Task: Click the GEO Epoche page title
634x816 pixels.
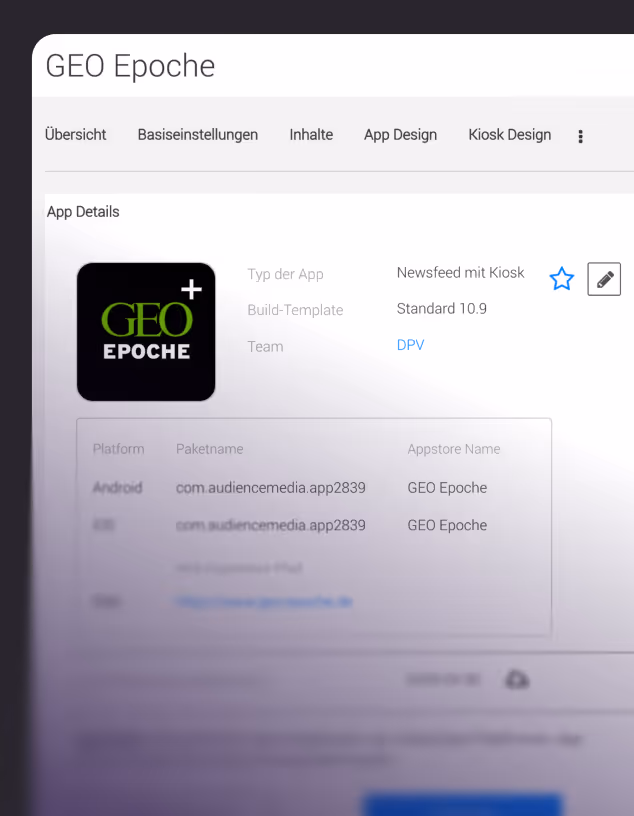Action: point(130,66)
